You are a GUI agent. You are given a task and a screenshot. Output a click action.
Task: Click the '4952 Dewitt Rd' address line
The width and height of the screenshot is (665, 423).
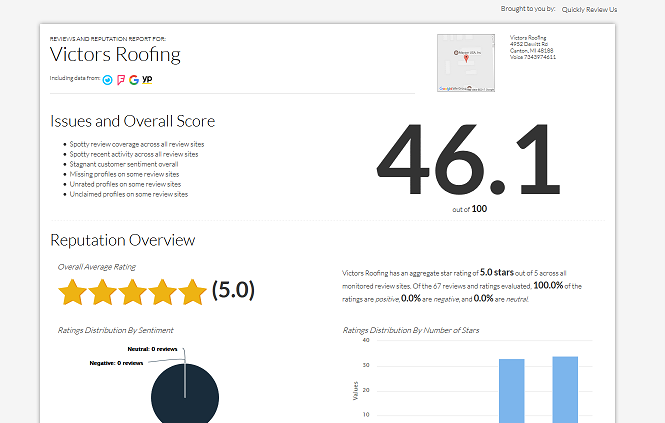click(x=529, y=44)
